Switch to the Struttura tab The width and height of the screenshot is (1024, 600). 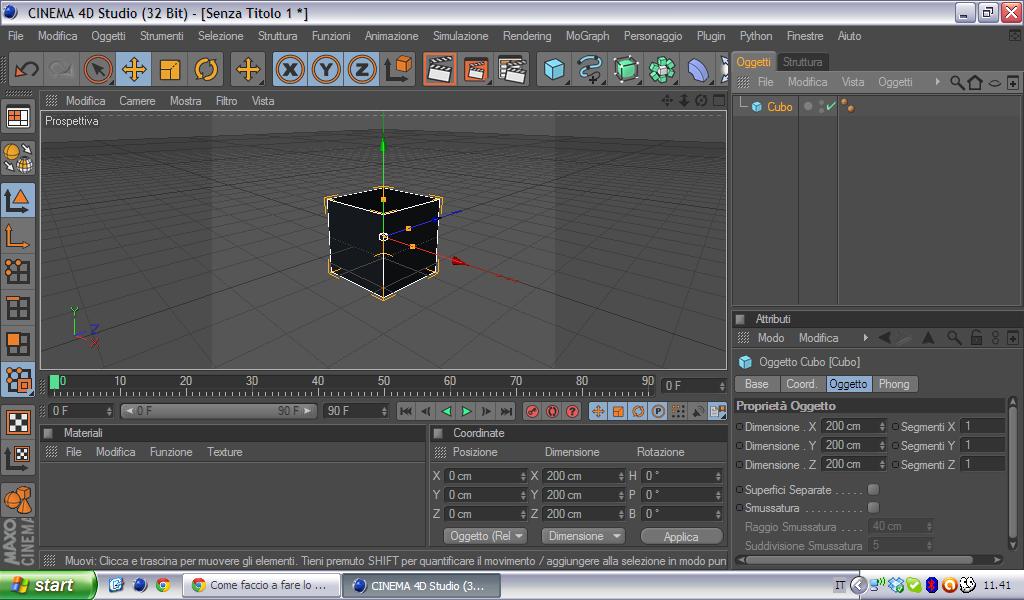click(802, 62)
